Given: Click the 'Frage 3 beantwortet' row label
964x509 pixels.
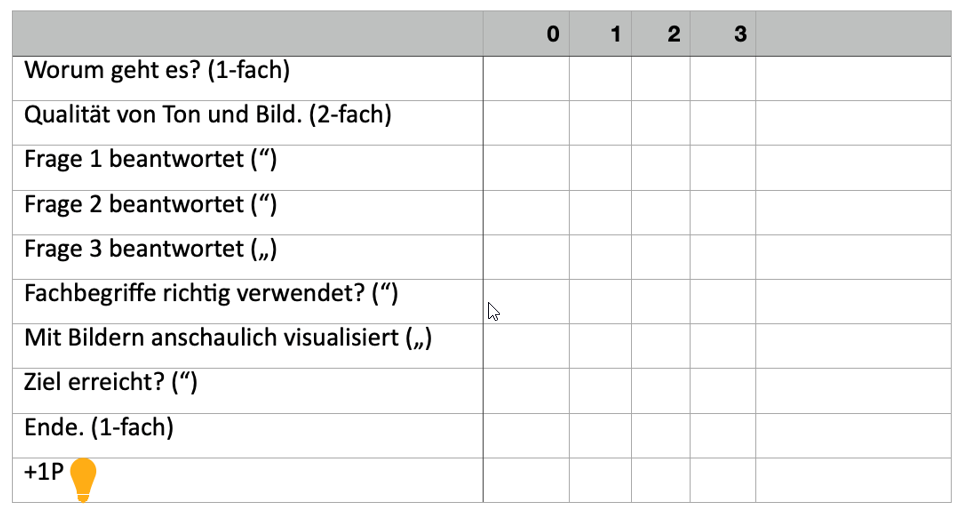Looking at the screenshot, I should coord(150,249).
